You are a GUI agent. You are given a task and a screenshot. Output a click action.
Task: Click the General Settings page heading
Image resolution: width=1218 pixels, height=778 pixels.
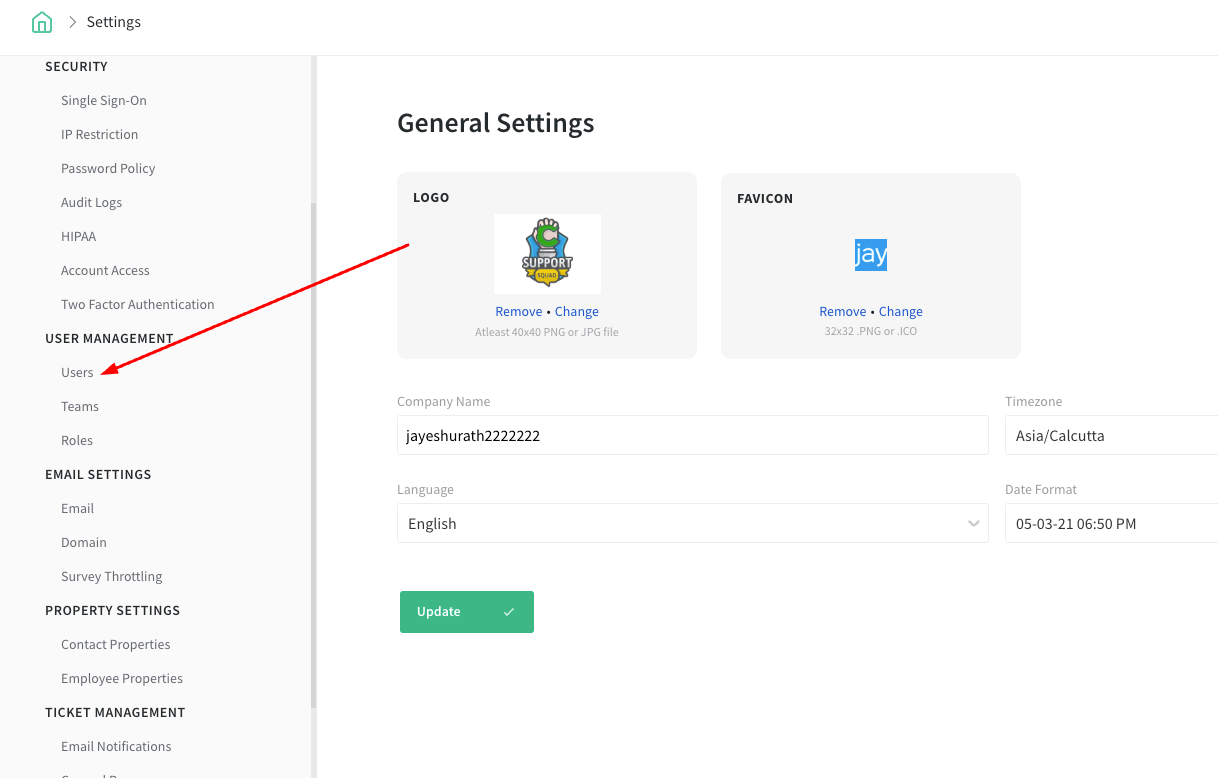pyautogui.click(x=496, y=123)
